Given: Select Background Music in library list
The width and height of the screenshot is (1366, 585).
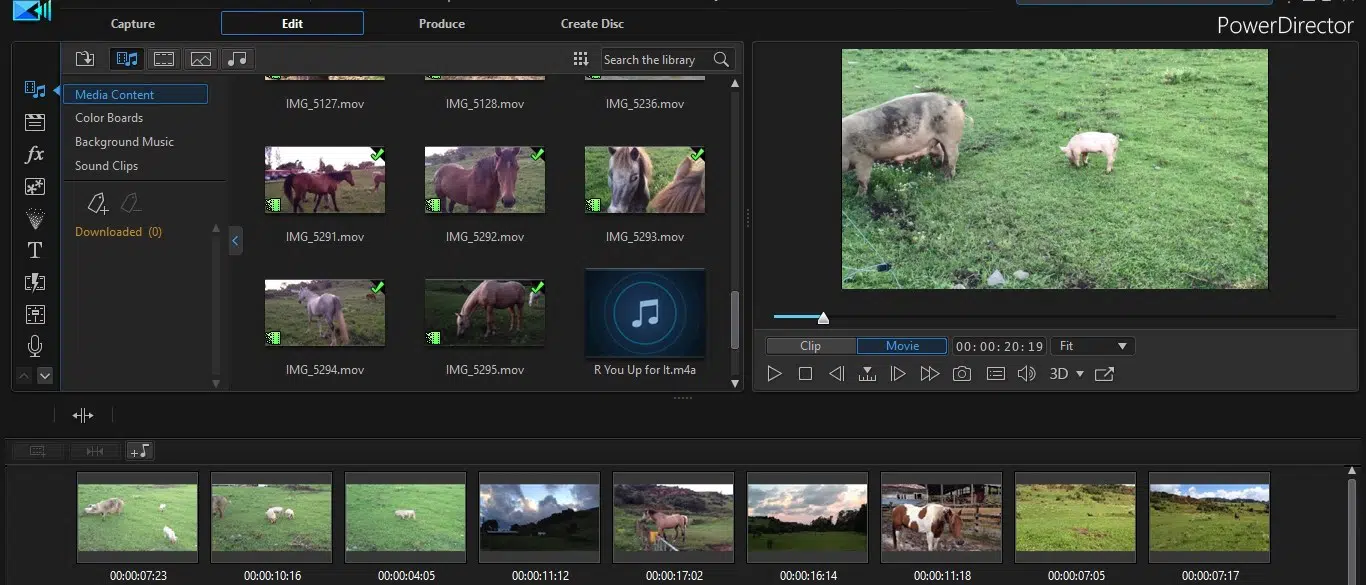Looking at the screenshot, I should coord(124,142).
